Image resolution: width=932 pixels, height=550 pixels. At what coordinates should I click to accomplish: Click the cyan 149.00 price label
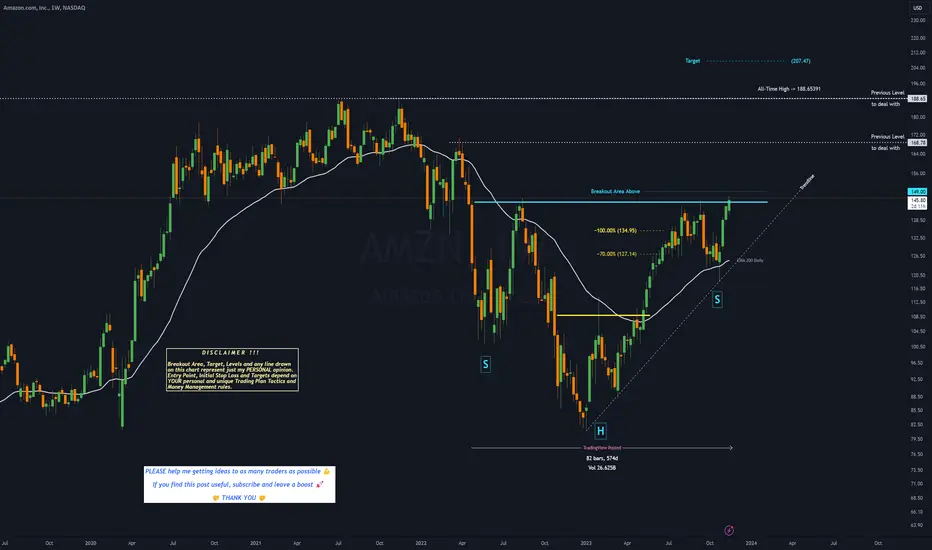click(918, 191)
